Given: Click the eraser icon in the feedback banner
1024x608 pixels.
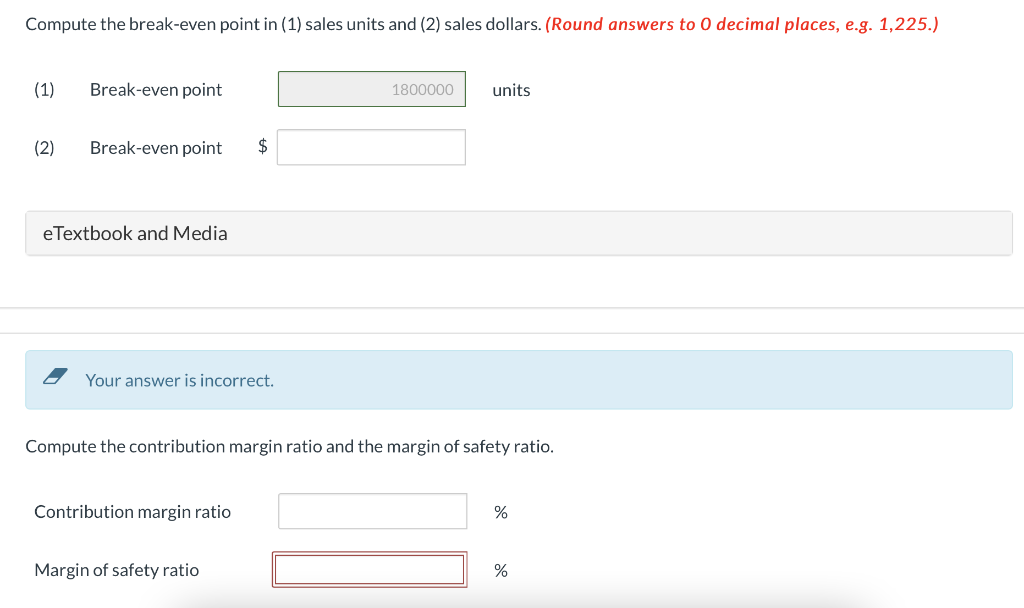Looking at the screenshot, I should pos(55,378).
